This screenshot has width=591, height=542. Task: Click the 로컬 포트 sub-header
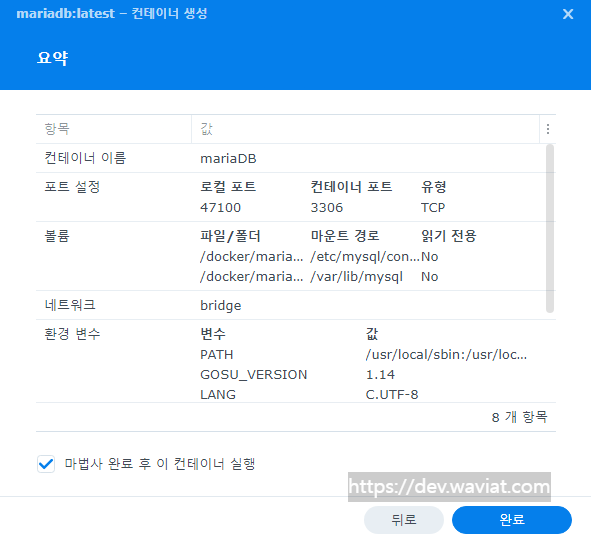228,187
